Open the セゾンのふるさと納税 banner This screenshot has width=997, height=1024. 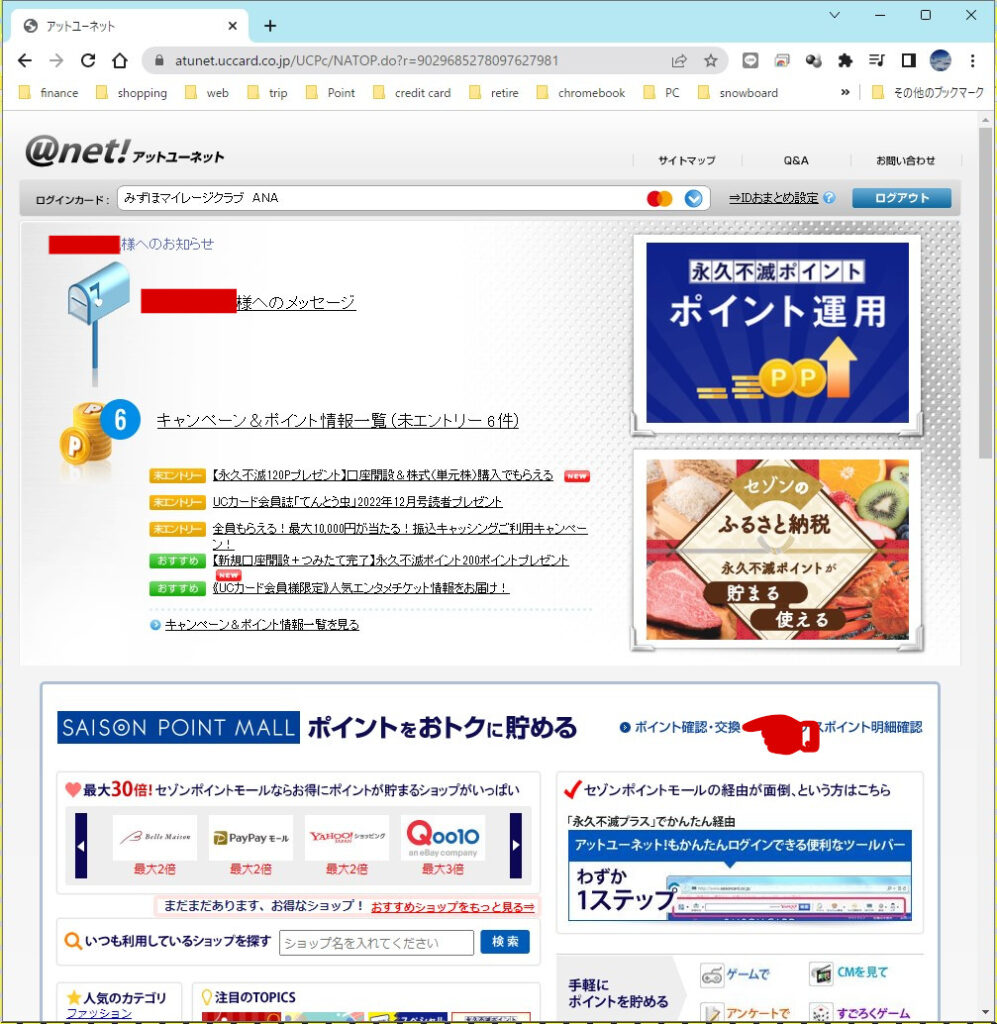click(777, 550)
